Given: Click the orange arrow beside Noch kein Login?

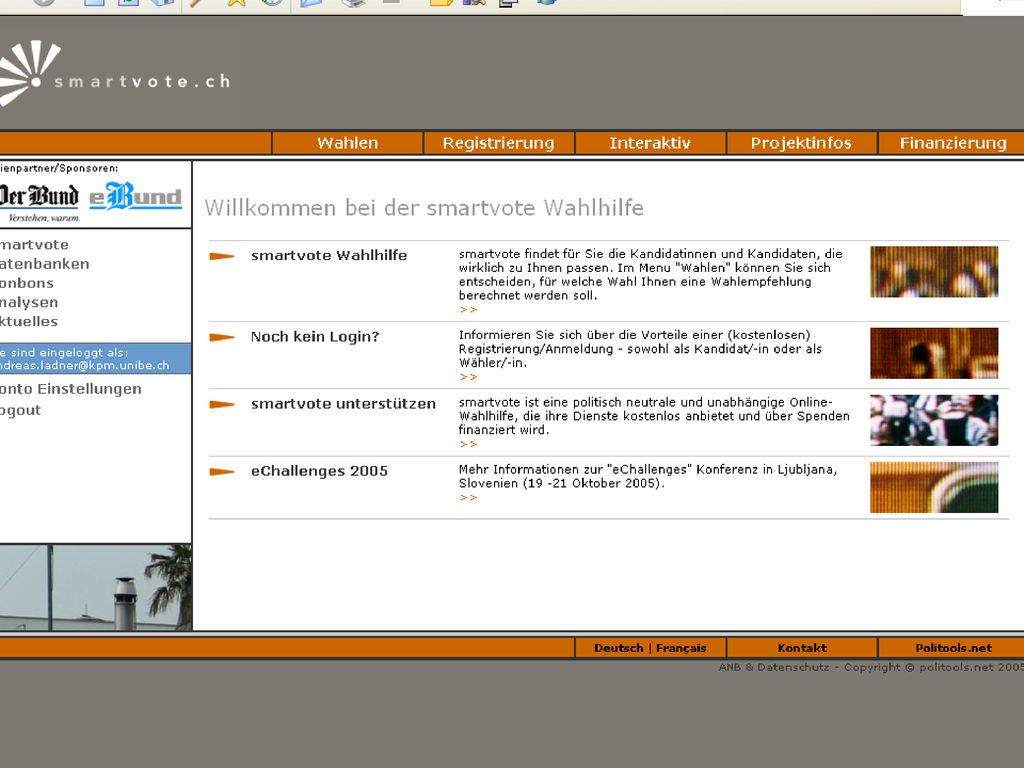Looking at the screenshot, I should click(222, 337).
